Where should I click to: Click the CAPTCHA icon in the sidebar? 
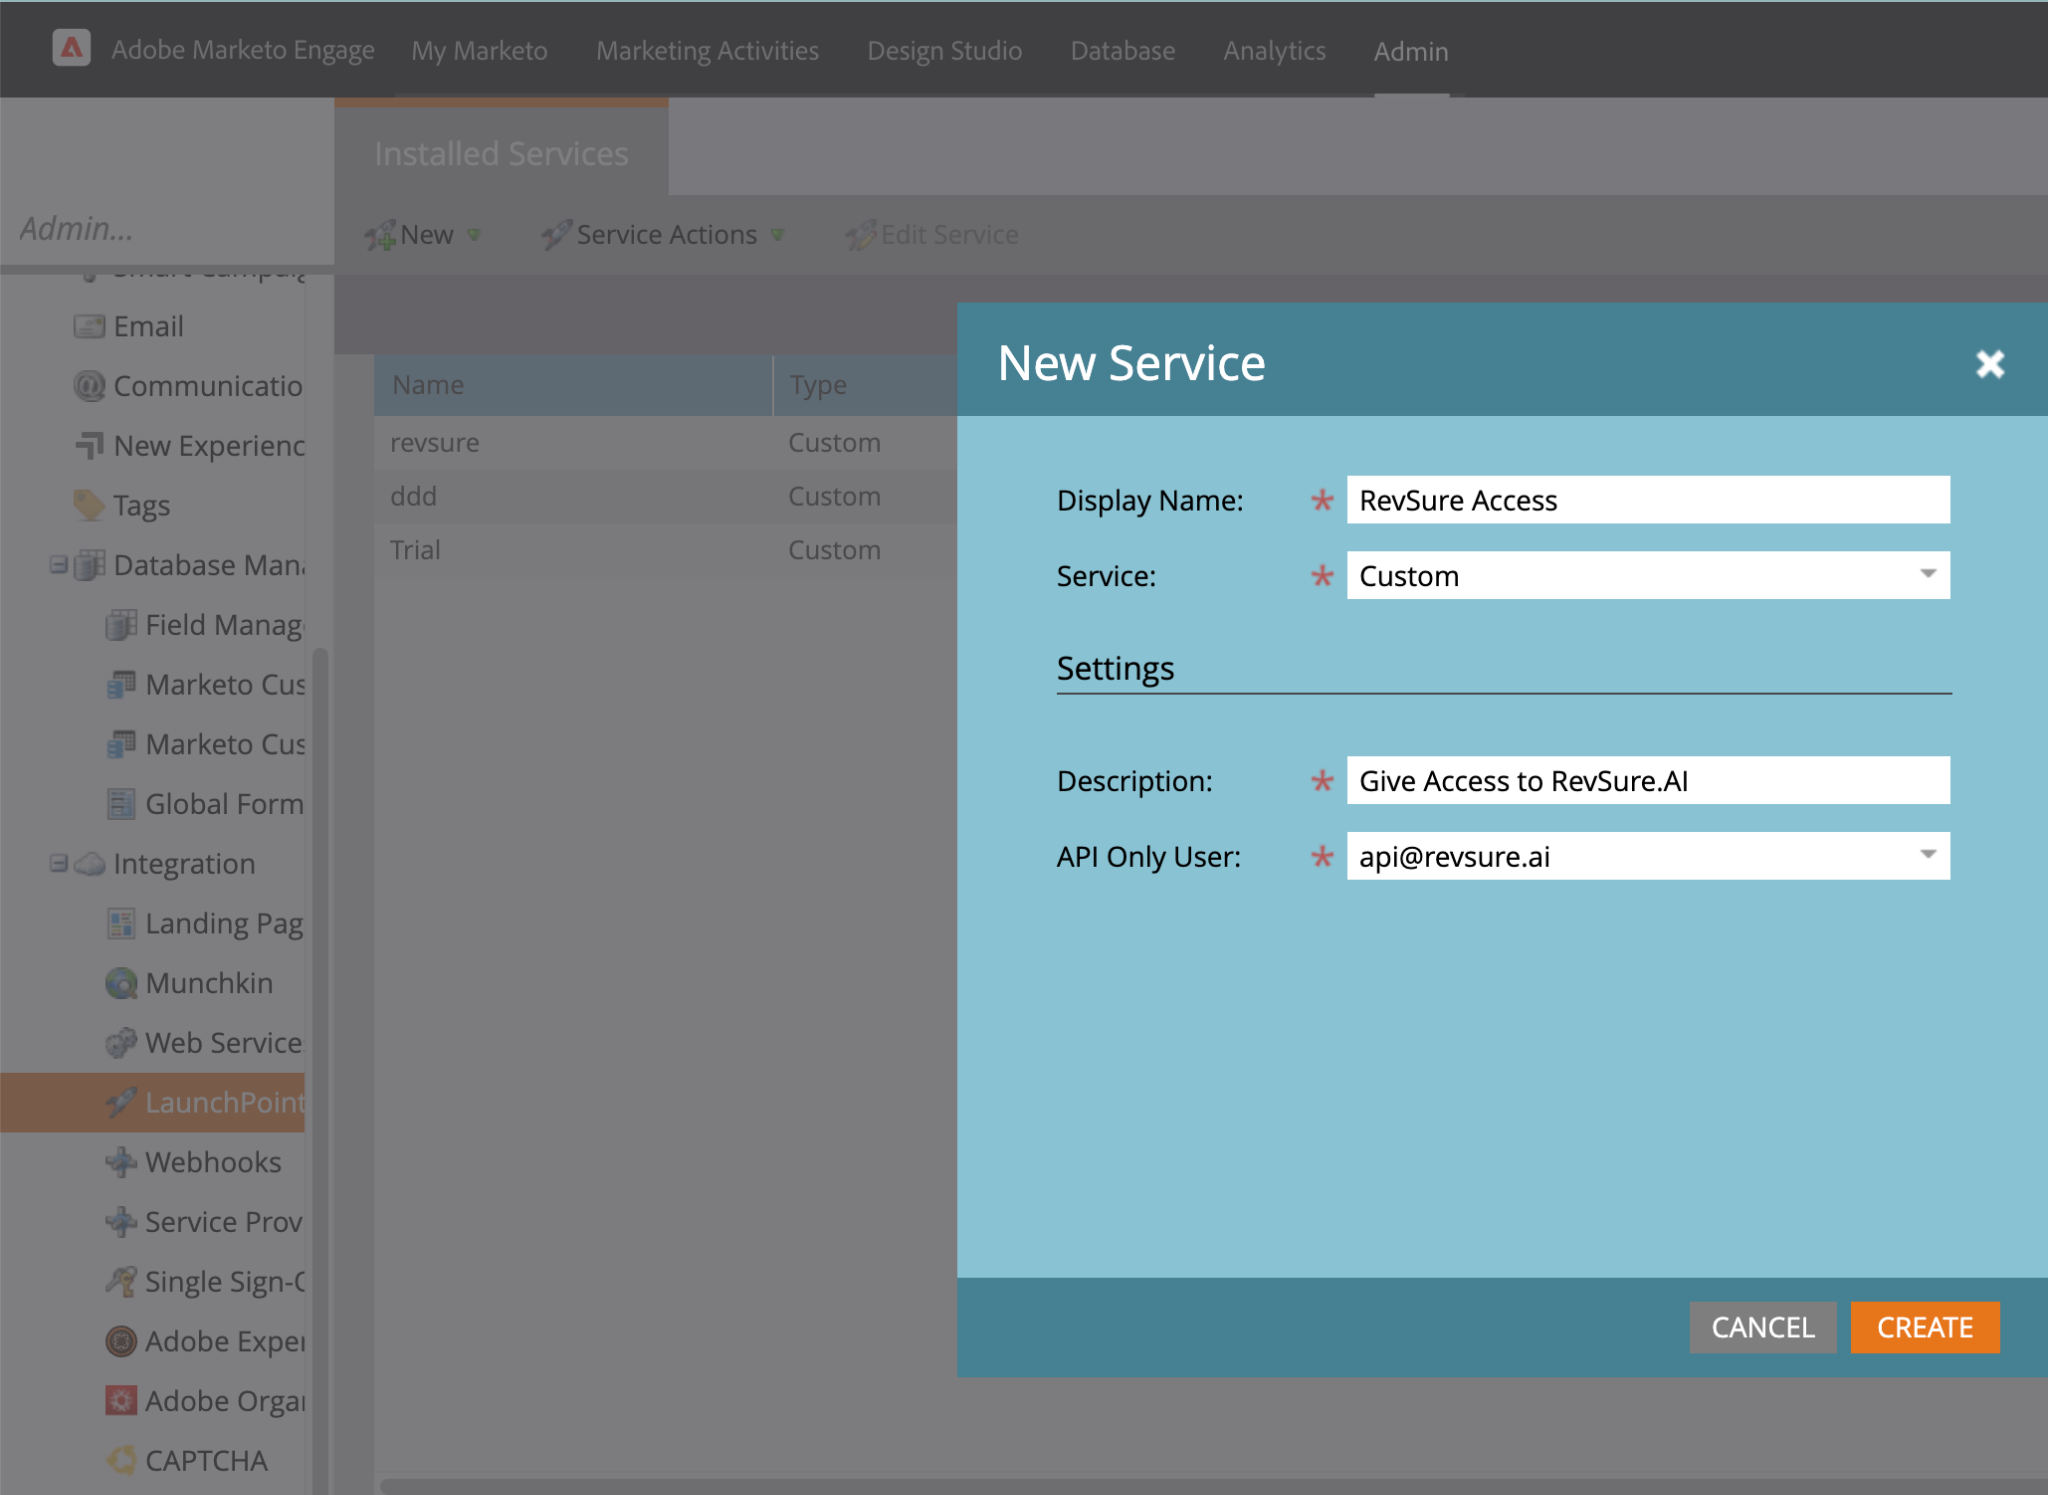pyautogui.click(x=121, y=1460)
